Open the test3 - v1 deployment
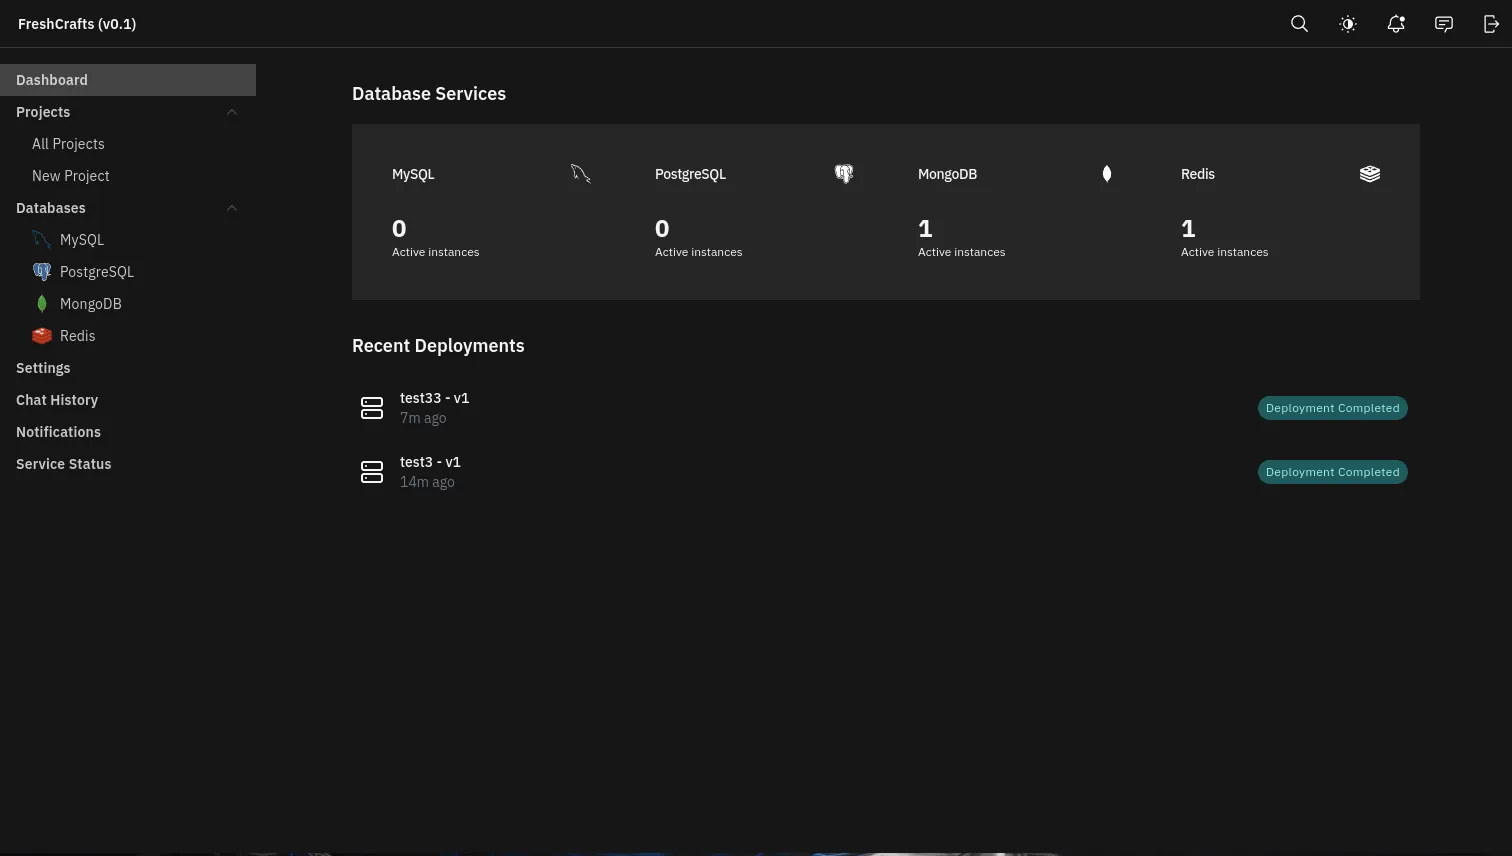The height and width of the screenshot is (856, 1512). 430,462
